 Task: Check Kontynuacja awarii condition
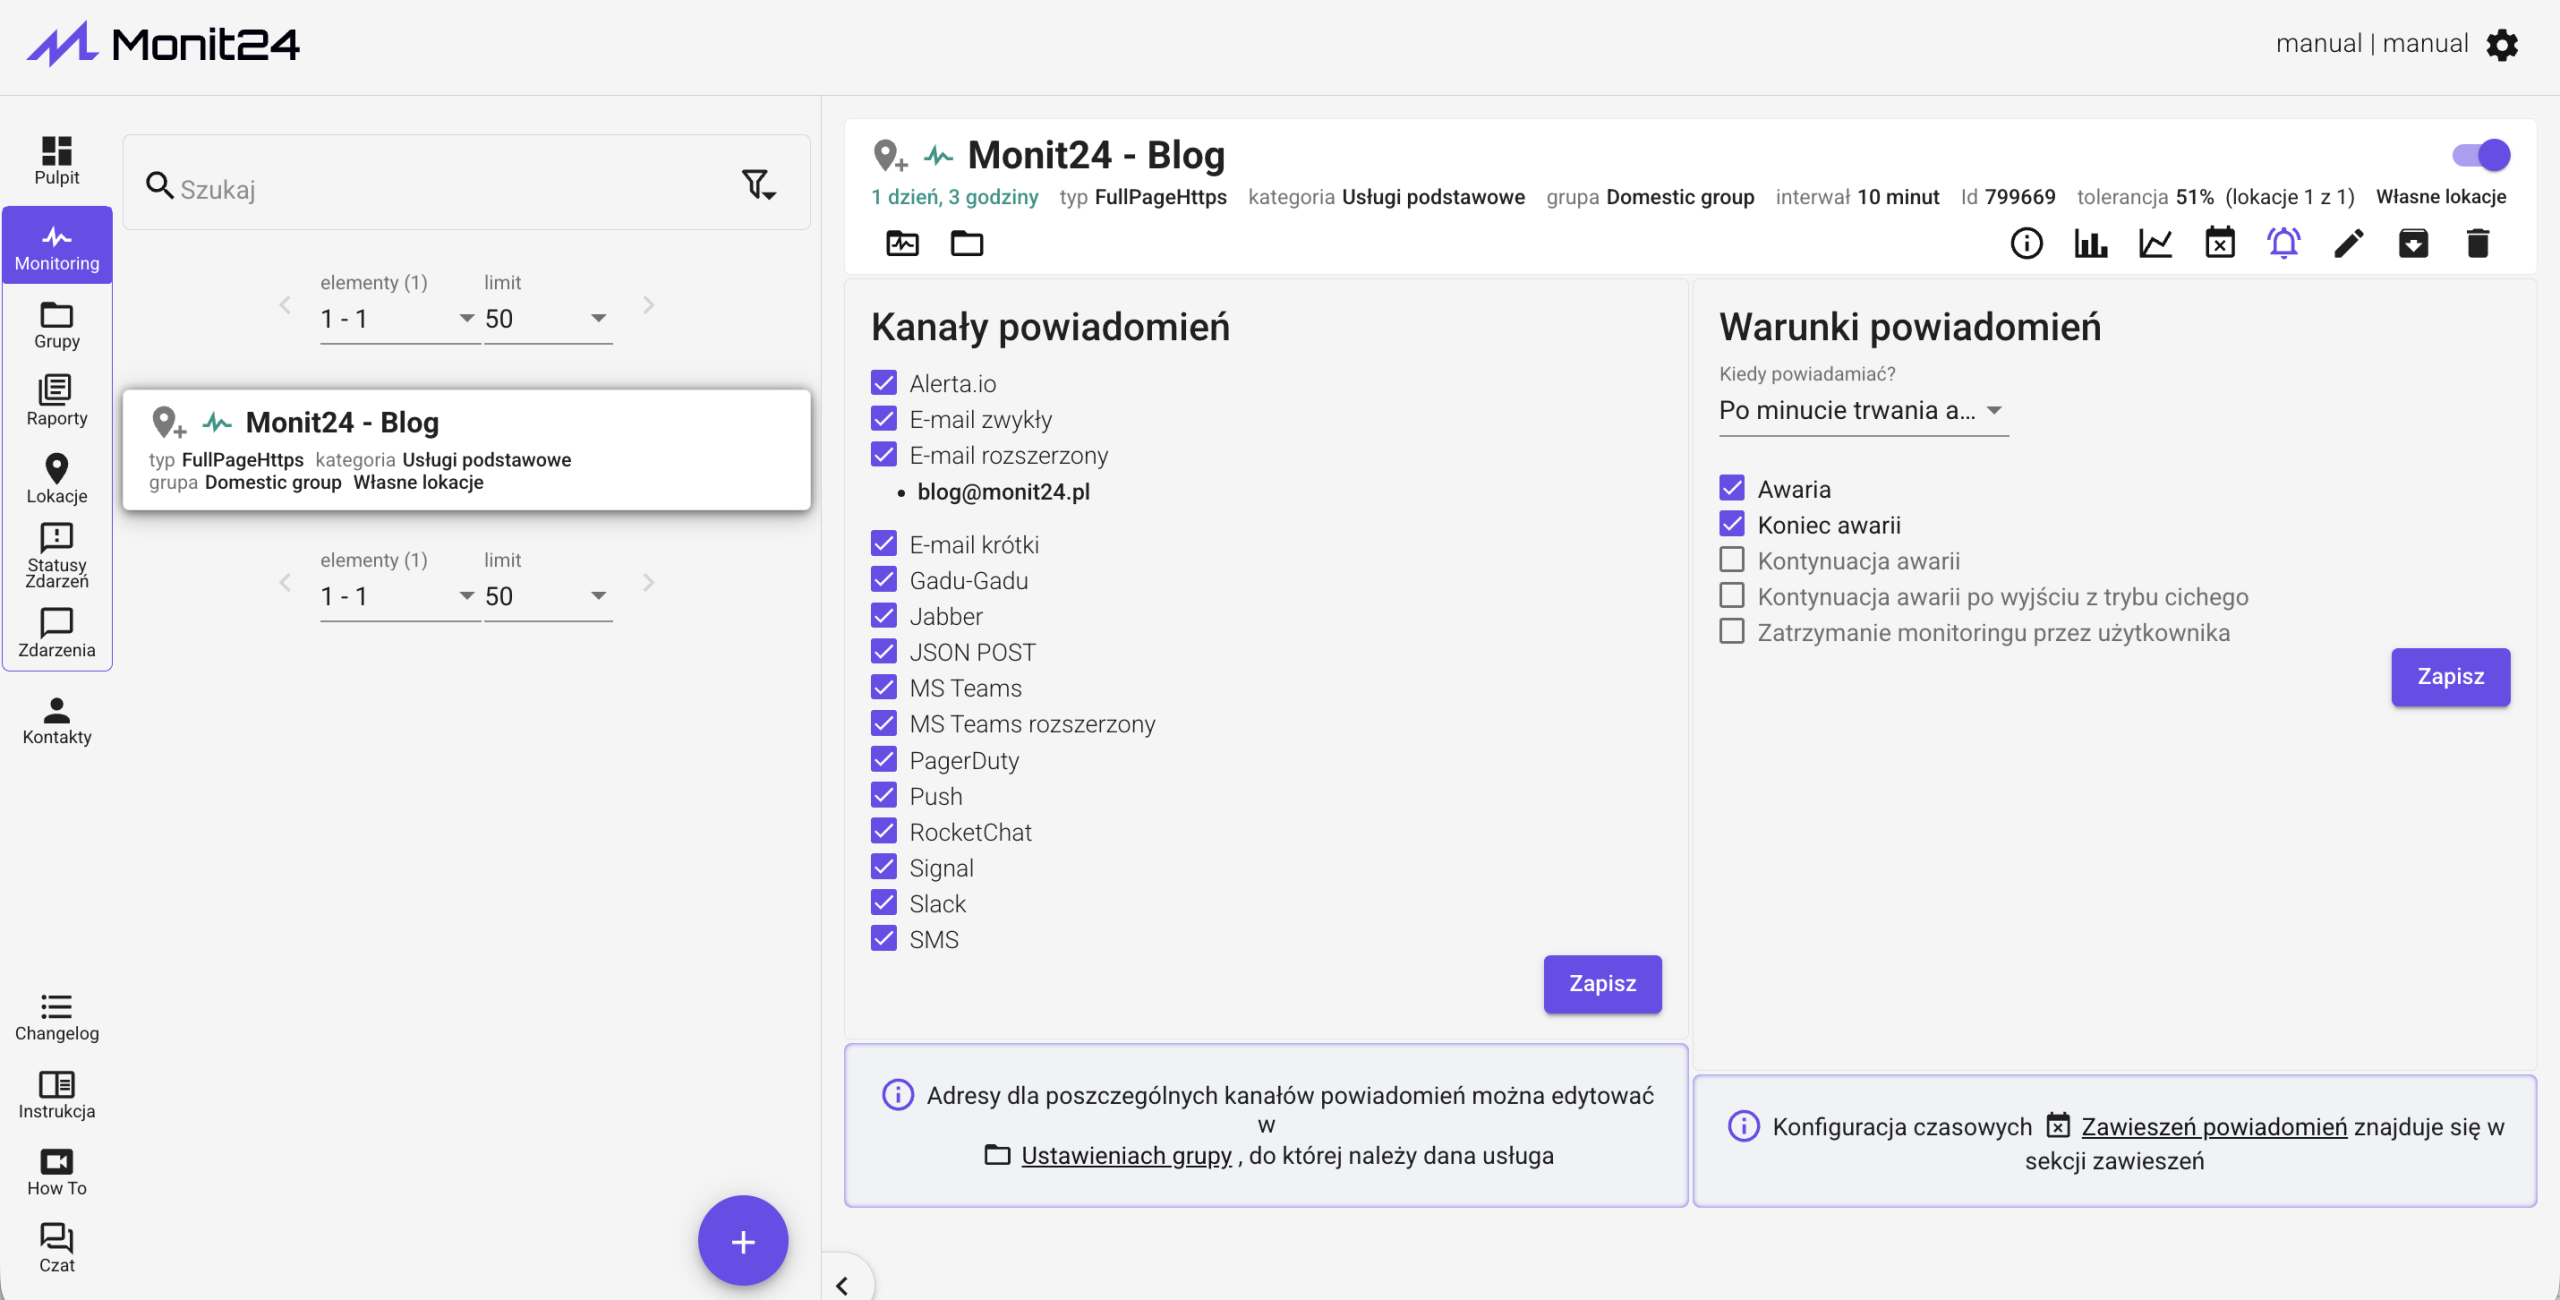click(1732, 560)
